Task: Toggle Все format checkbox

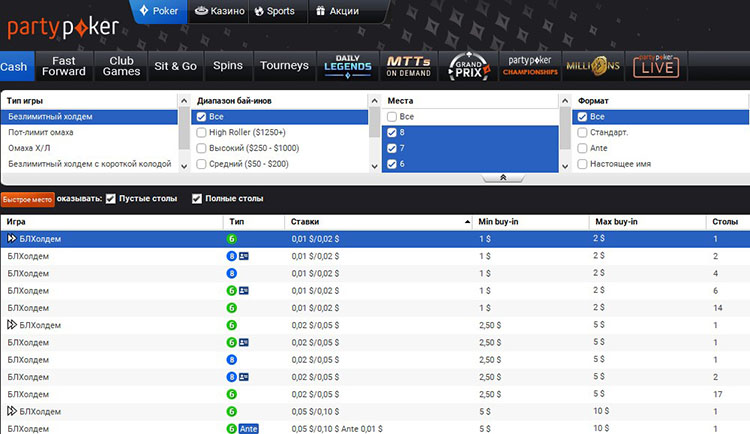Action: [x=582, y=117]
